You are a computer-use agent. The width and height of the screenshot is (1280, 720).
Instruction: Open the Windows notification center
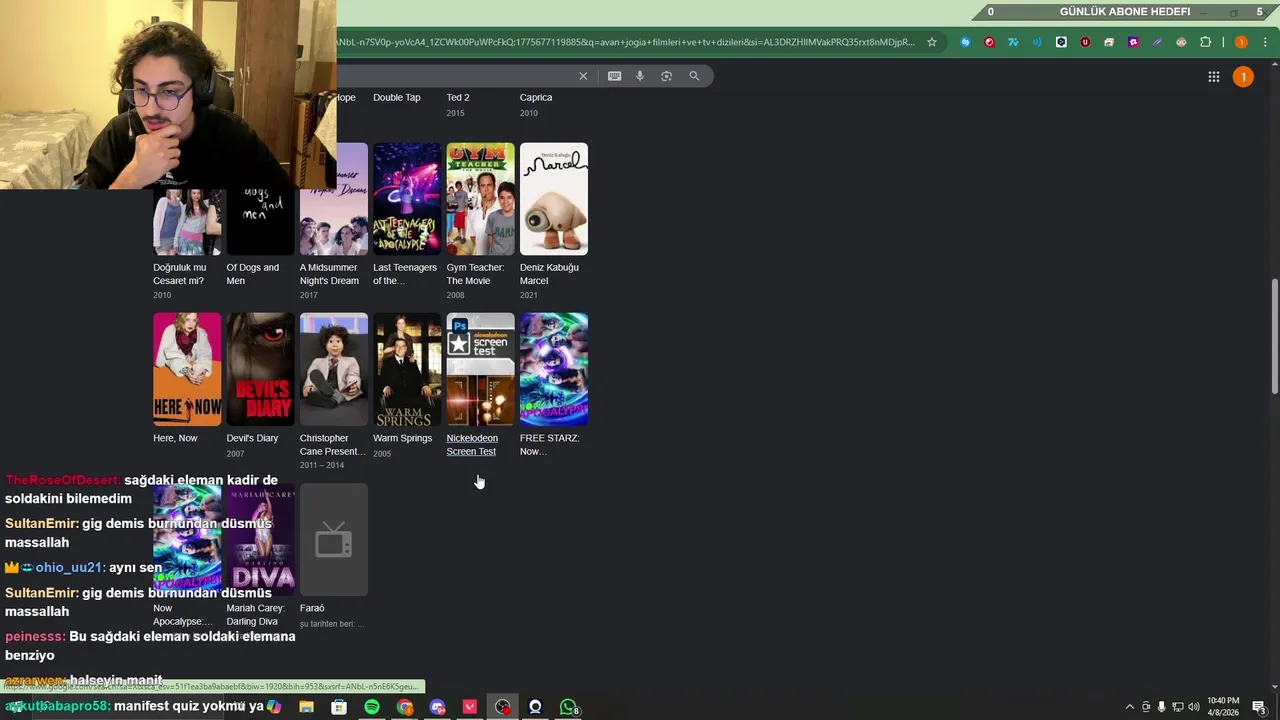pyautogui.click(x=1259, y=707)
